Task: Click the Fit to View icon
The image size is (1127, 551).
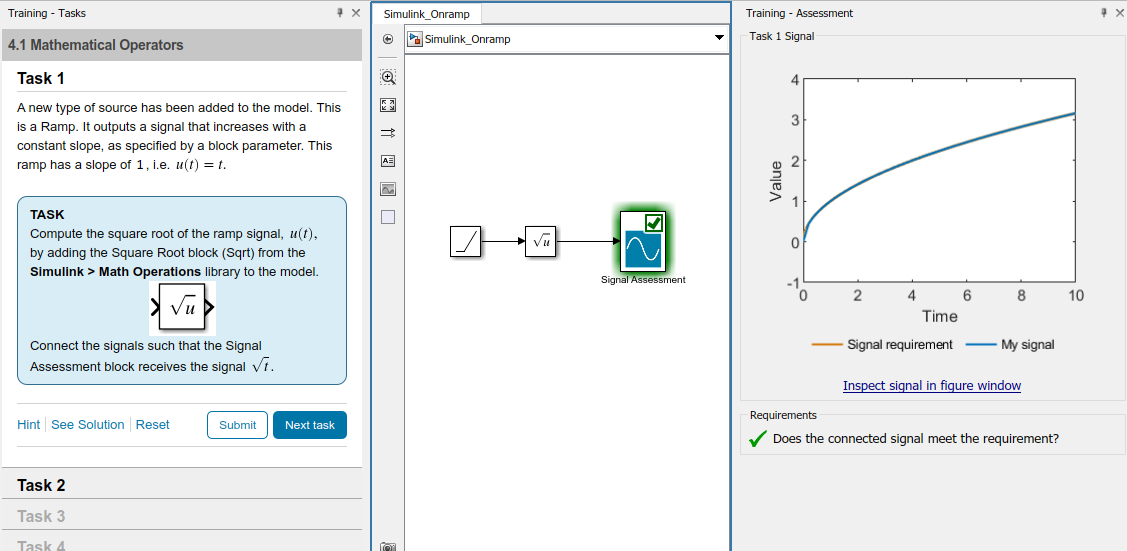Action: (388, 105)
